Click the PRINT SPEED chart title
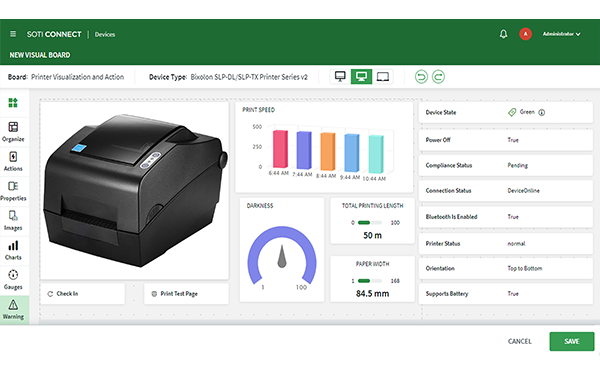 (259, 110)
